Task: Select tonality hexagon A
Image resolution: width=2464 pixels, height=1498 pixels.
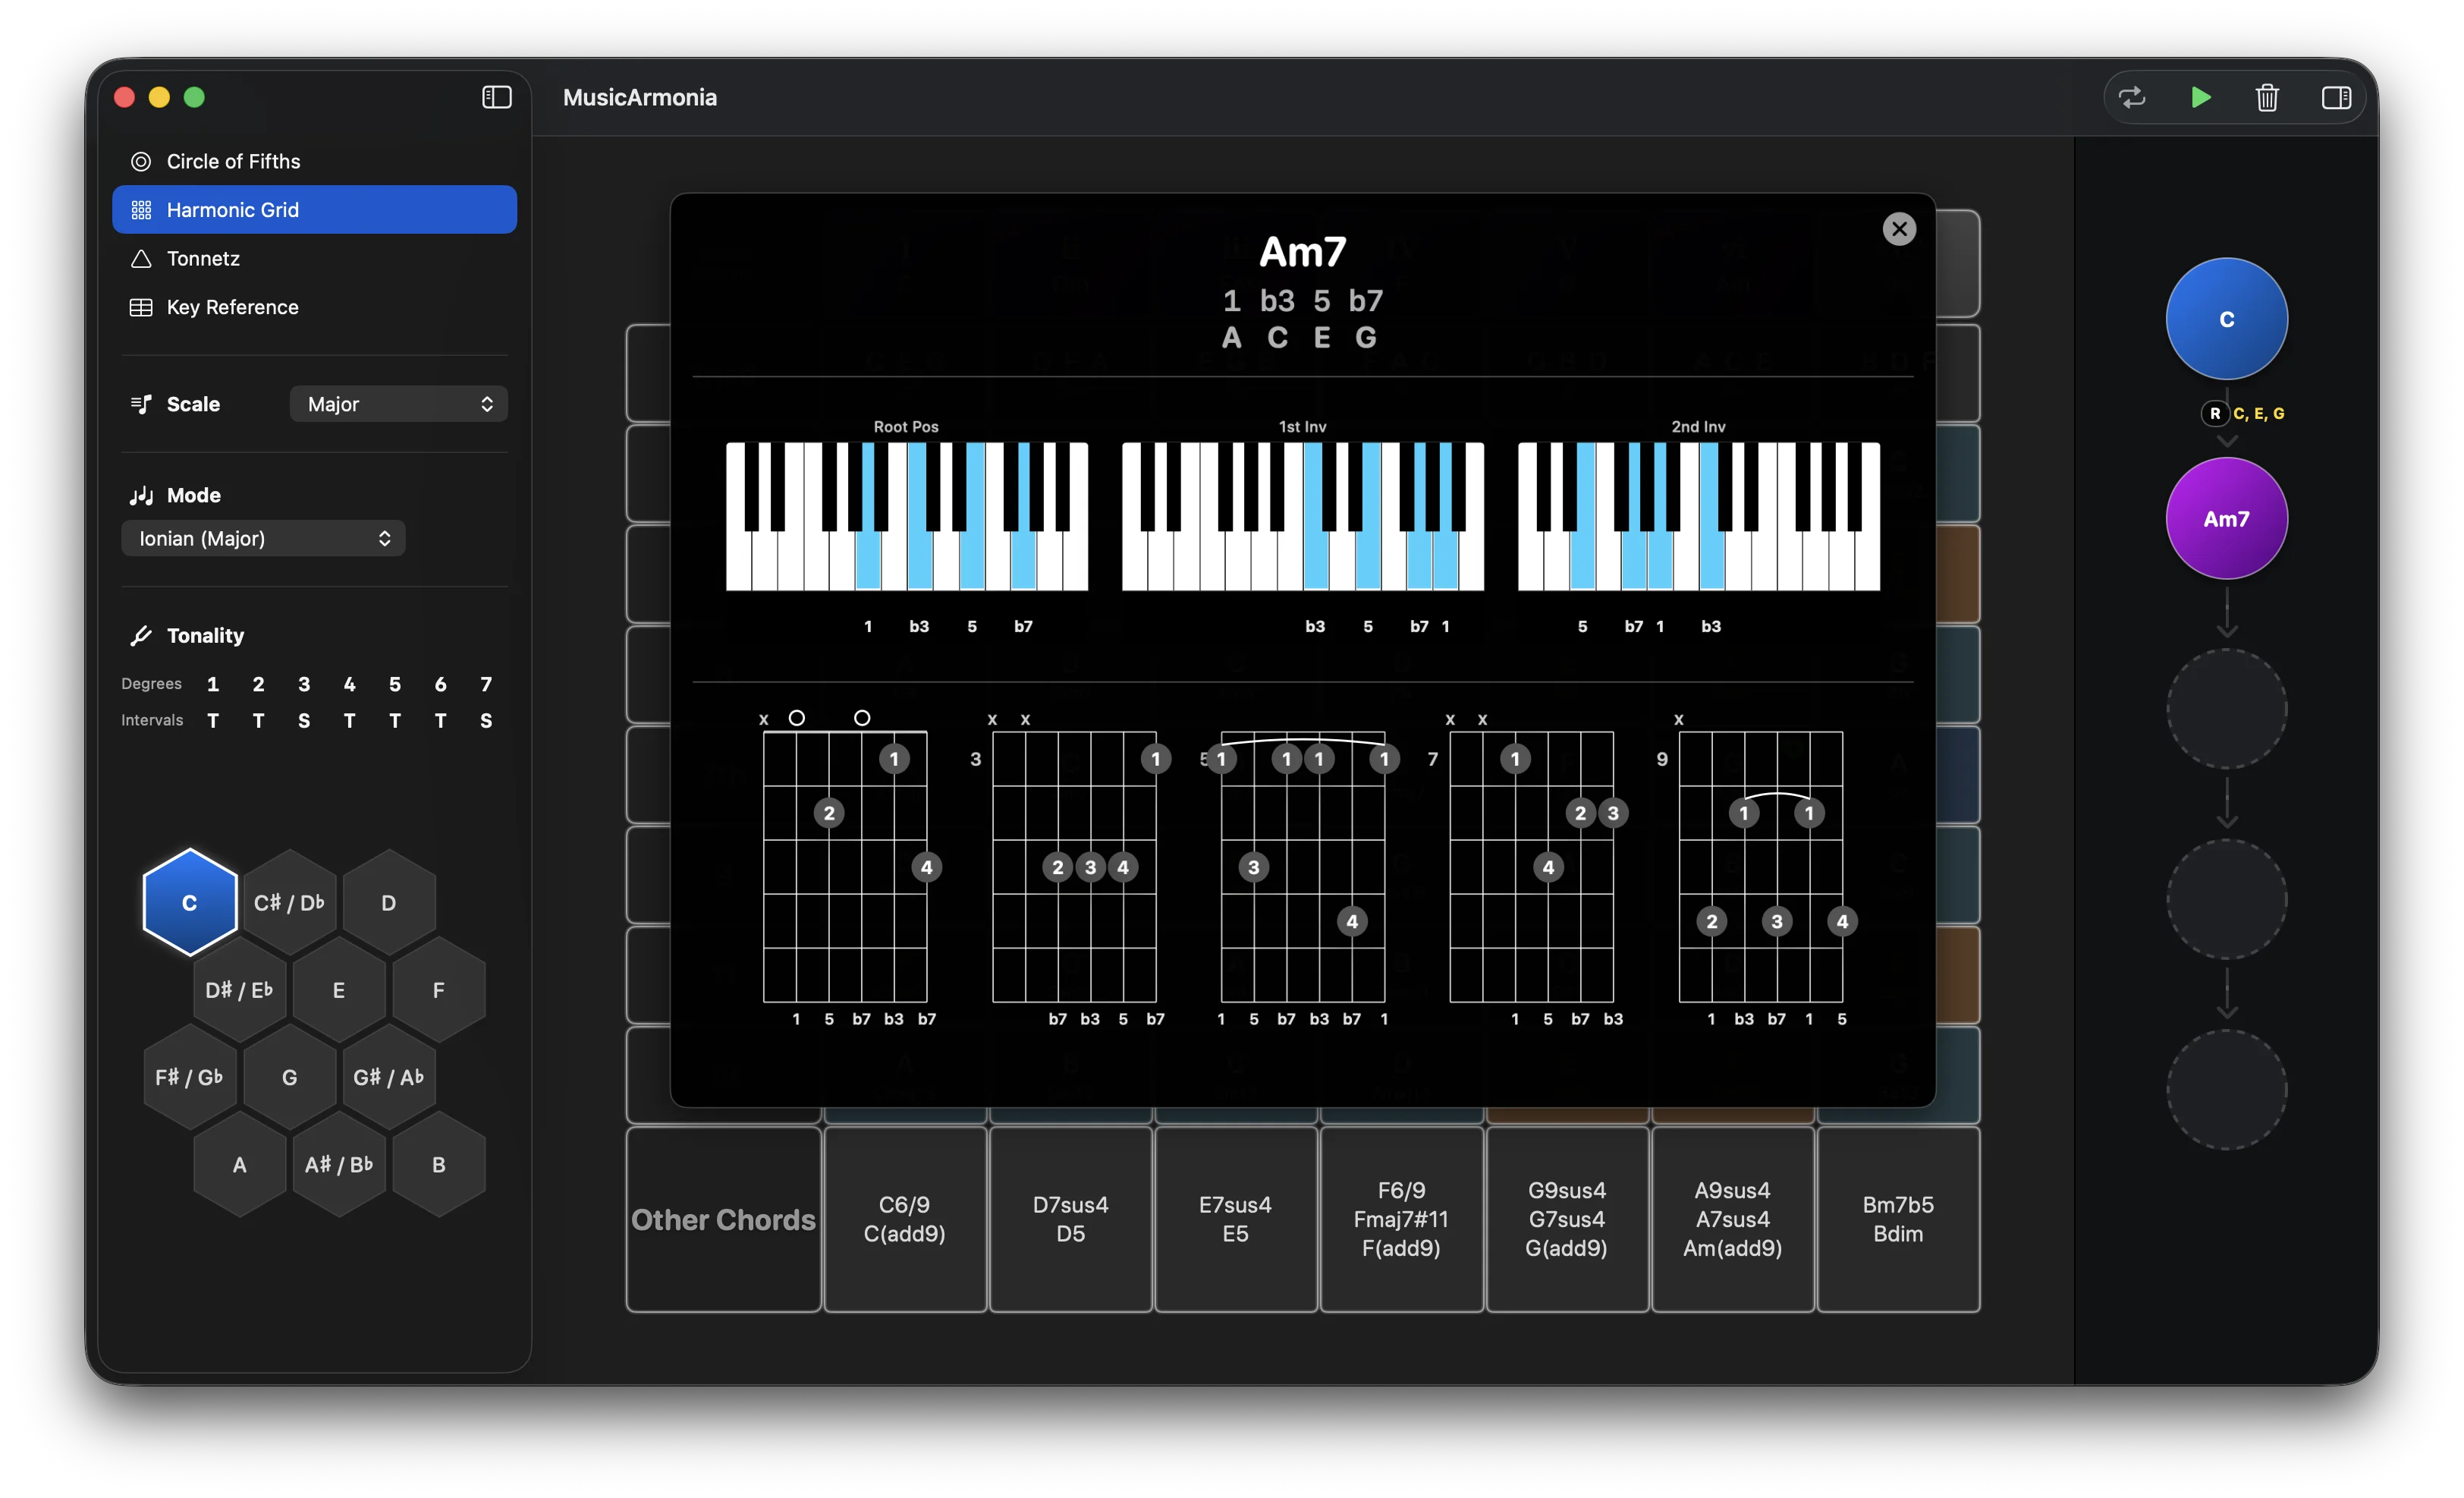Action: coord(239,1164)
